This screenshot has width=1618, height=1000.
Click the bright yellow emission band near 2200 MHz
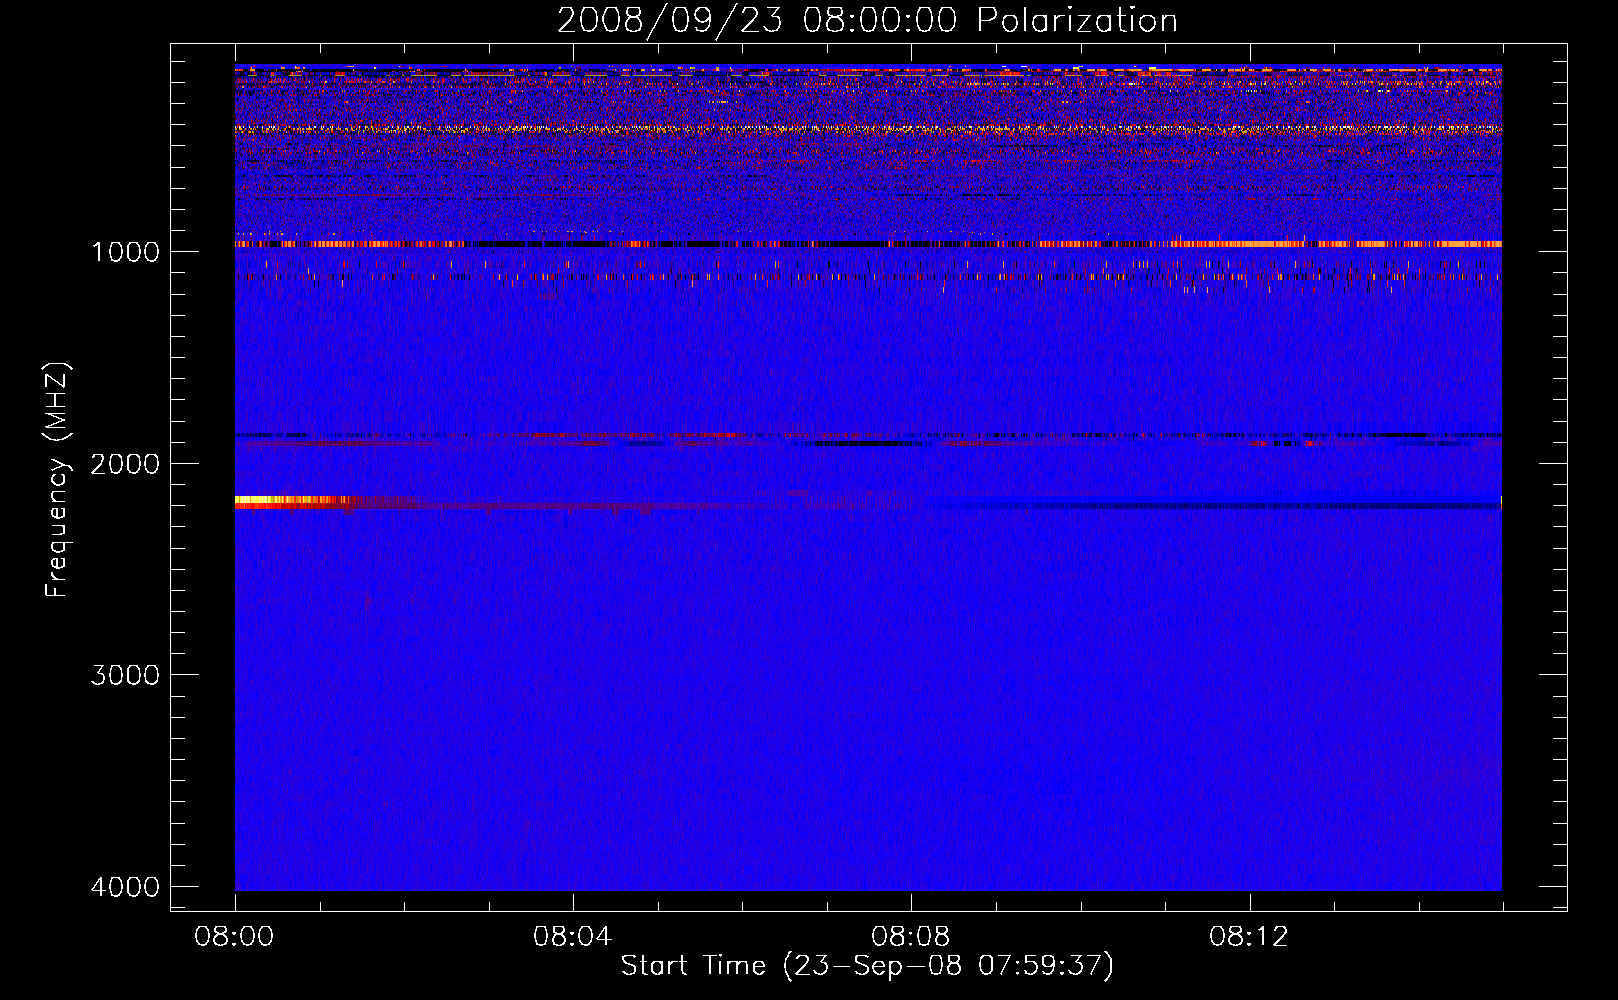click(x=300, y=502)
